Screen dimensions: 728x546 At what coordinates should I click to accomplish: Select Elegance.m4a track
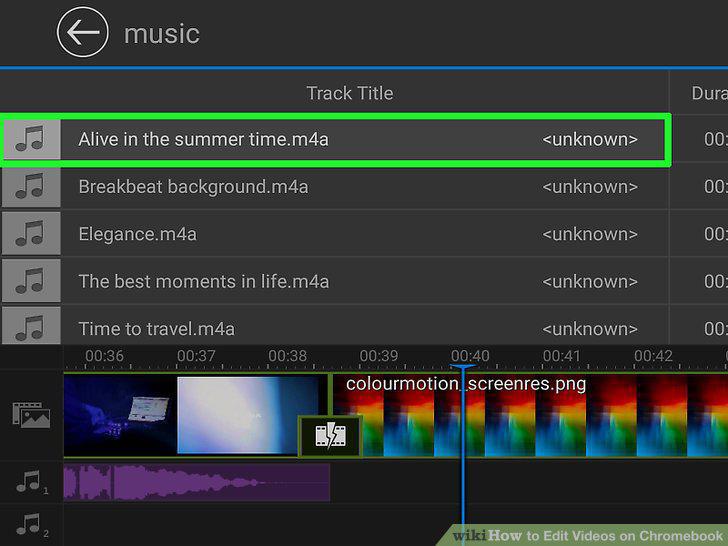(x=137, y=234)
